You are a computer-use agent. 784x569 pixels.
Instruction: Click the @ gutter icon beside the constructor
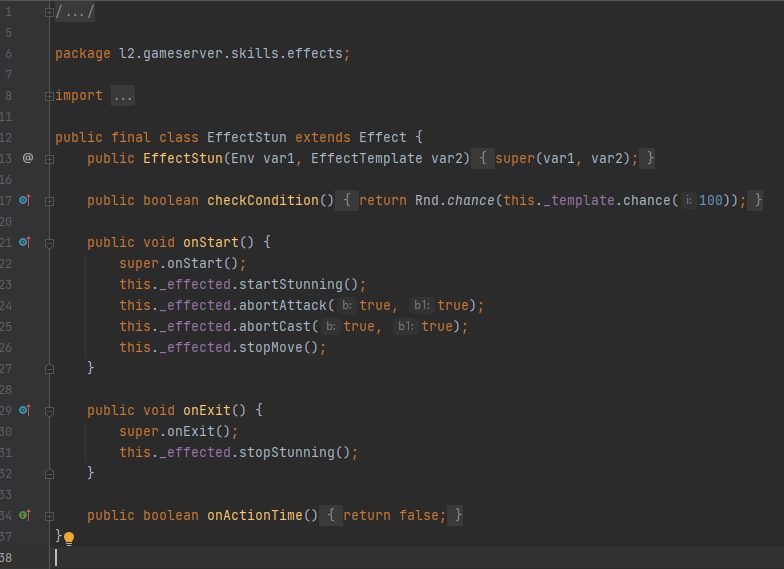click(x=28, y=158)
